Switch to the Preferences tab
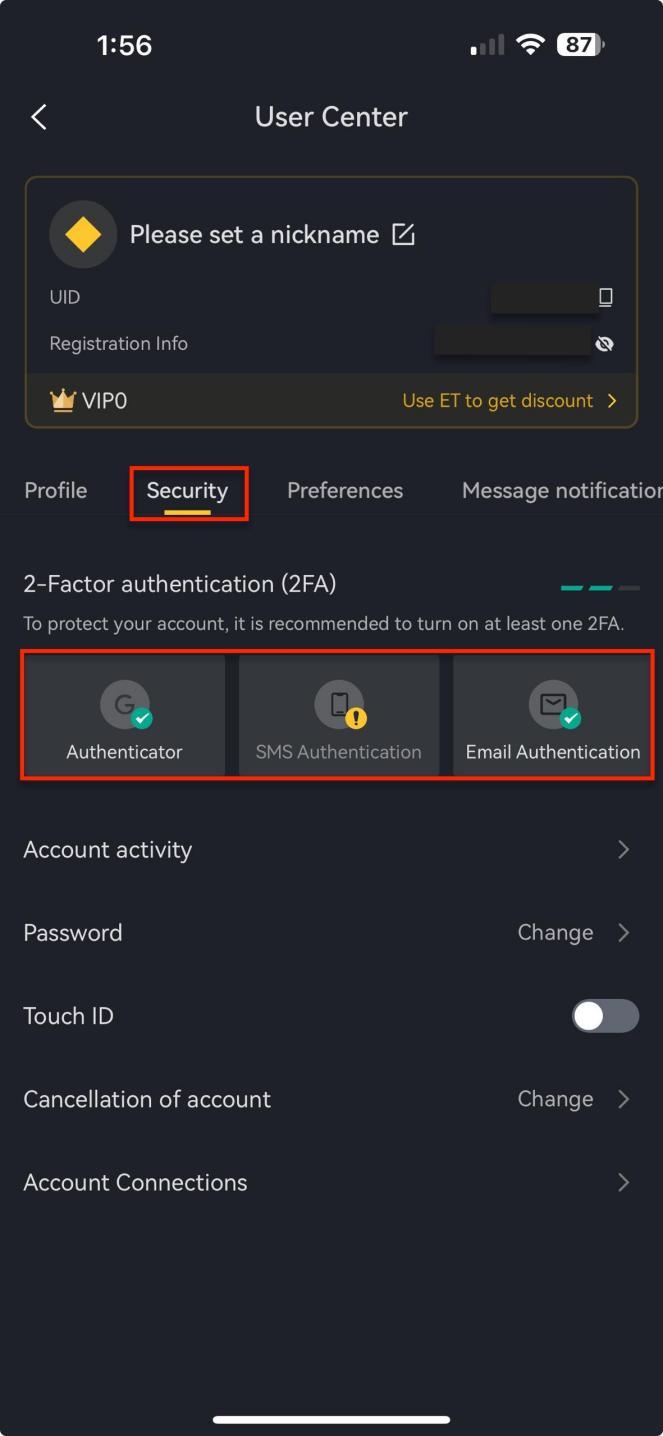 tap(345, 490)
